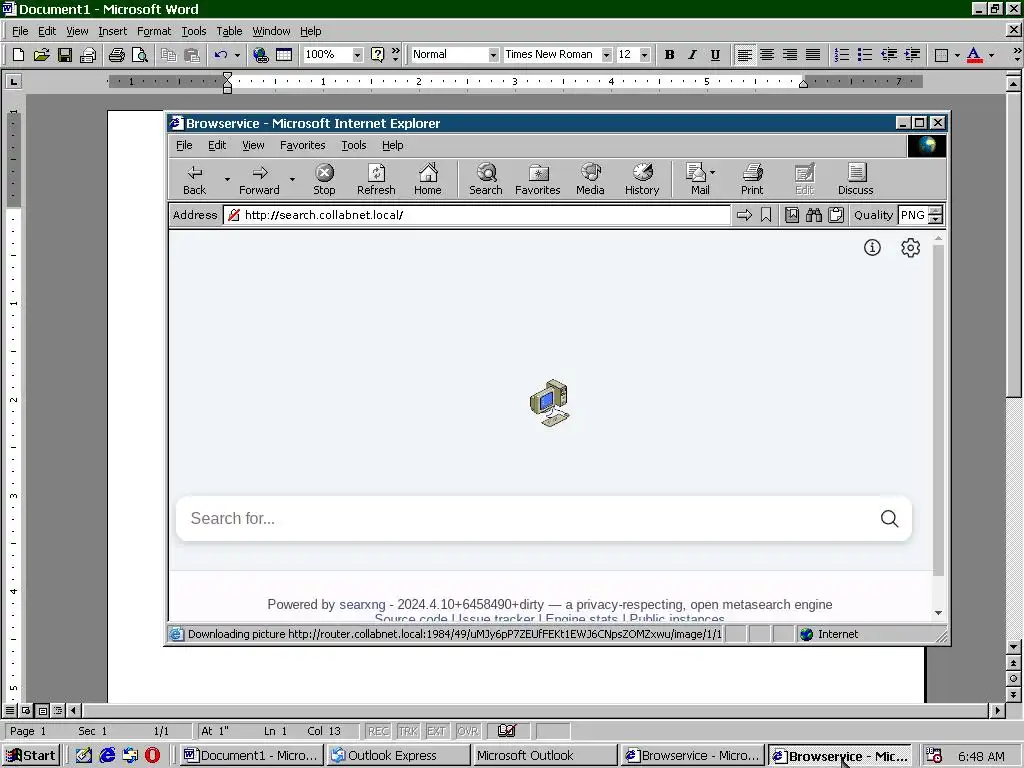Image resolution: width=1024 pixels, height=768 pixels.
Task: Open Favorites from the Internet Explorer toolbar
Action: 537,180
